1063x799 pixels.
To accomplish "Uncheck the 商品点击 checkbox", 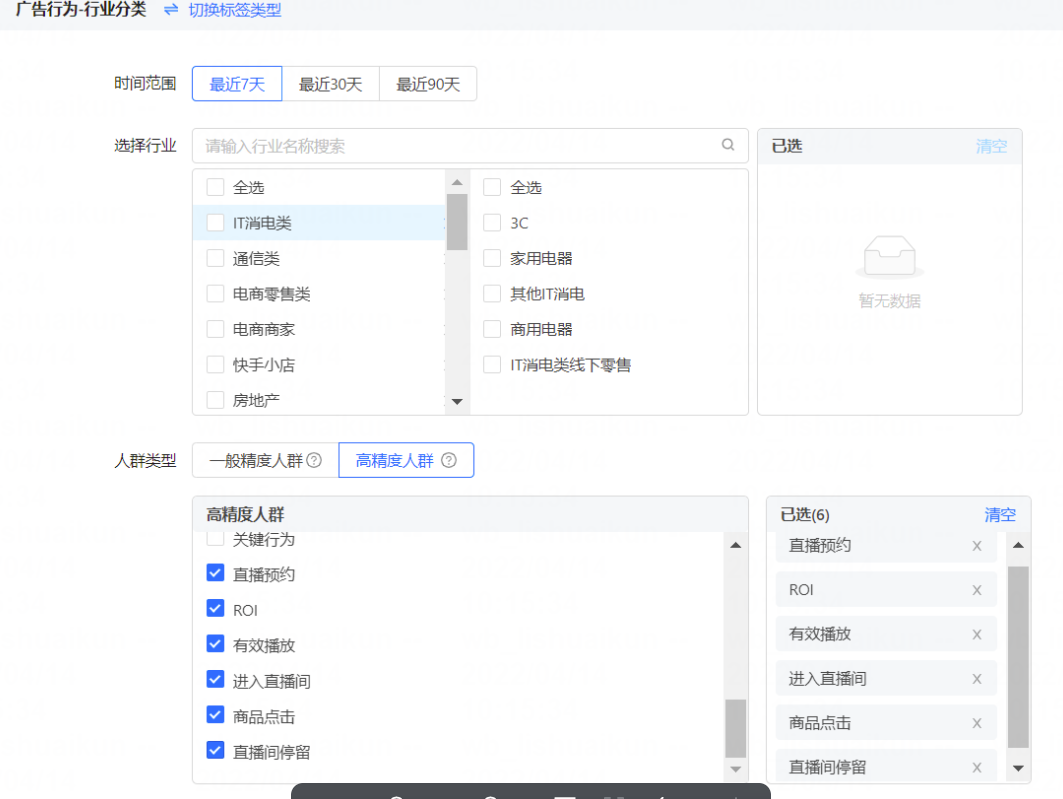I will pos(215,715).
